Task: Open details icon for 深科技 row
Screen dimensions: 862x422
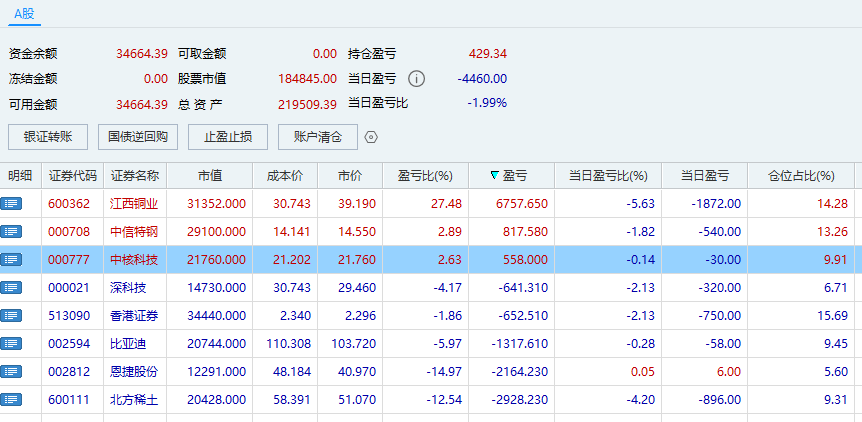Action: 12,287
